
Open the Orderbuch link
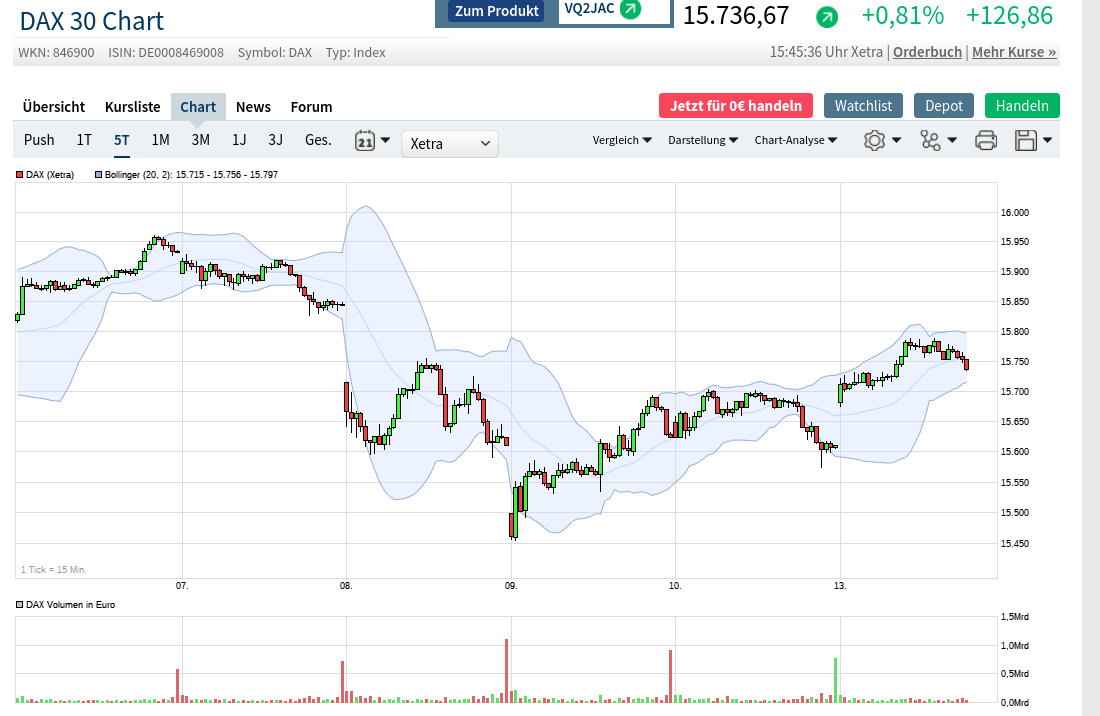coord(927,52)
